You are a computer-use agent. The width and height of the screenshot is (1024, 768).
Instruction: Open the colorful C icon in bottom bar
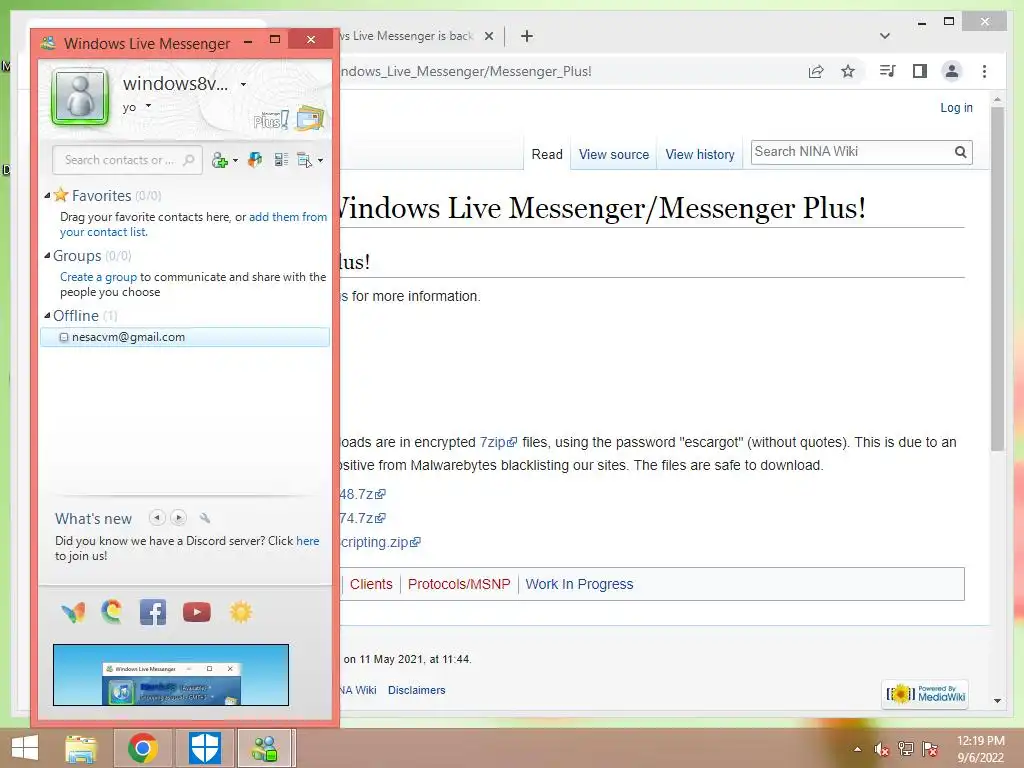click(112, 612)
